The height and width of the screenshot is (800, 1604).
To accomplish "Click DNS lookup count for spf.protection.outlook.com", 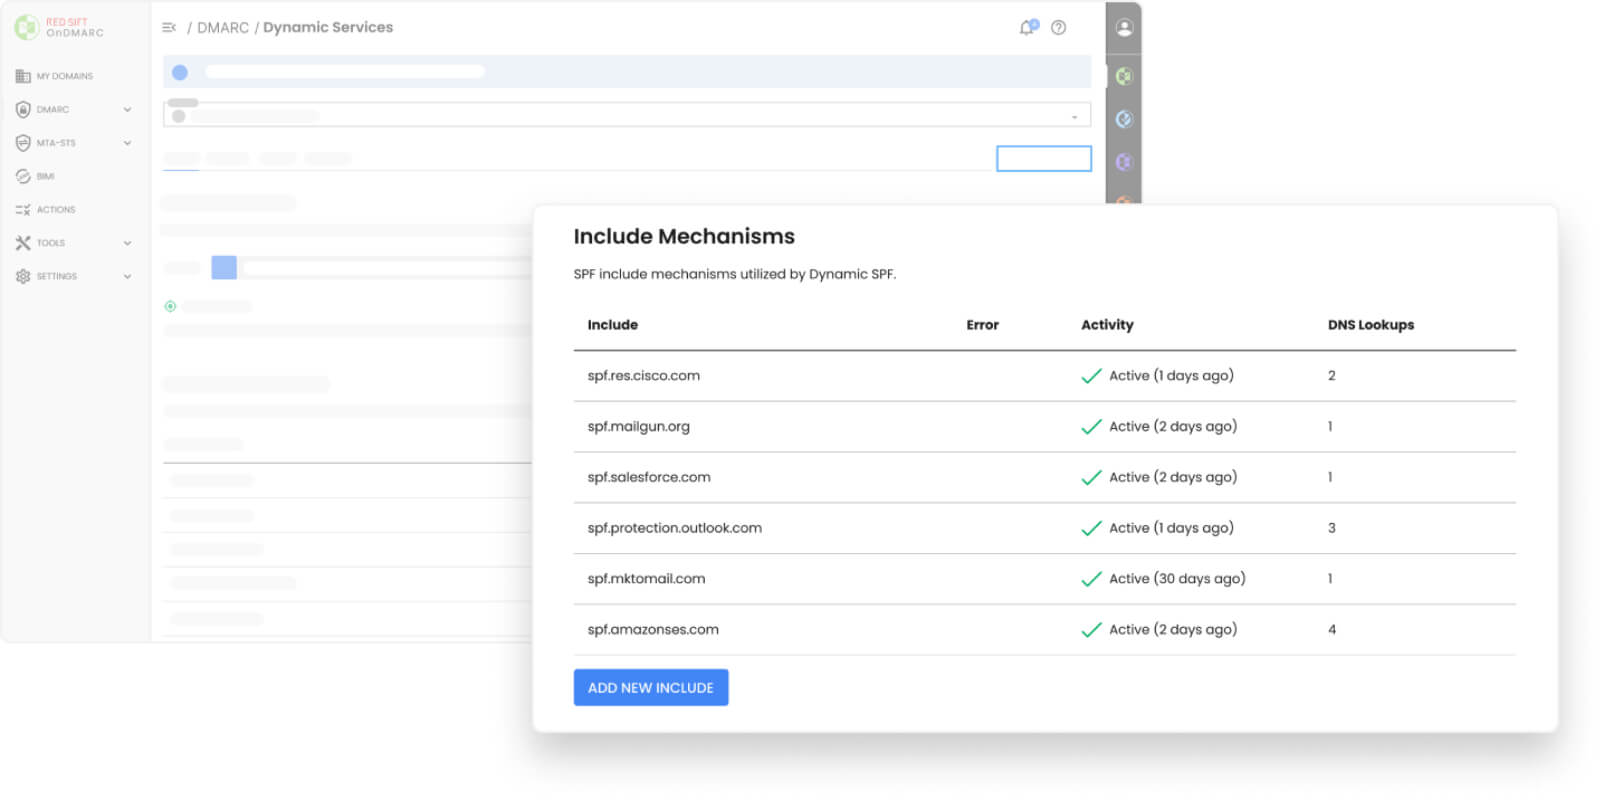I will point(1332,528).
